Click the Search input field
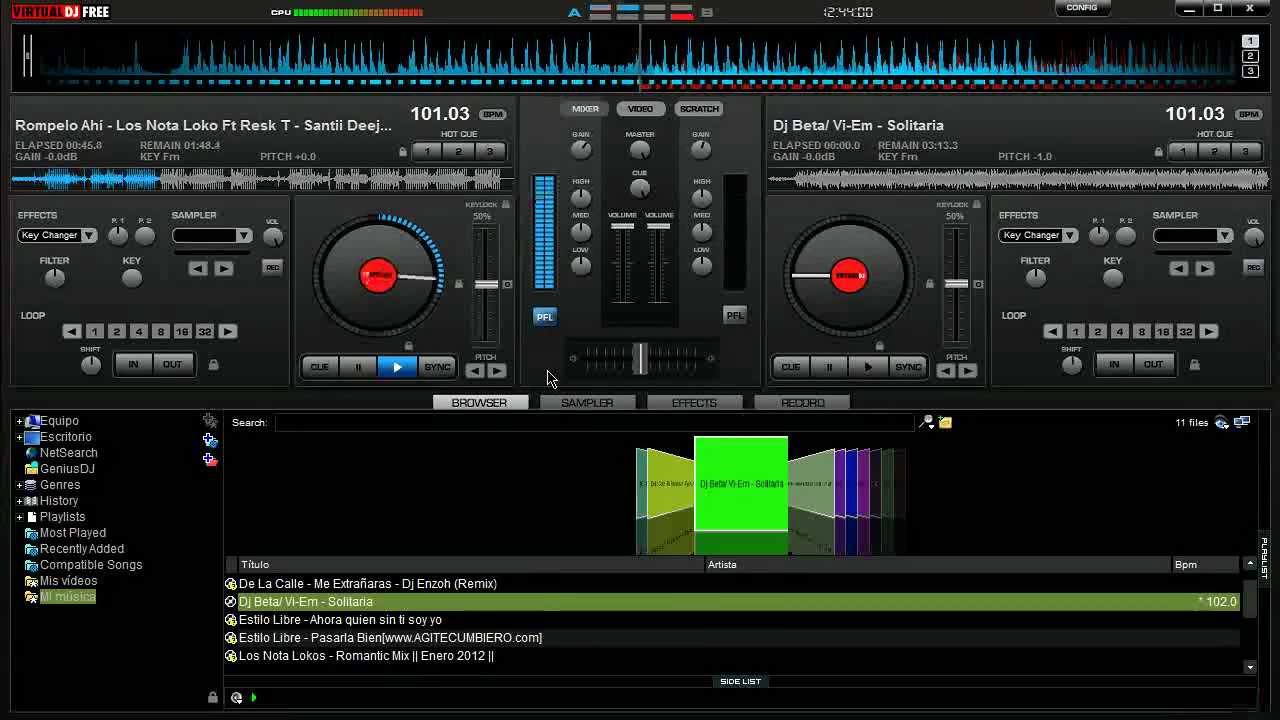 click(x=595, y=423)
